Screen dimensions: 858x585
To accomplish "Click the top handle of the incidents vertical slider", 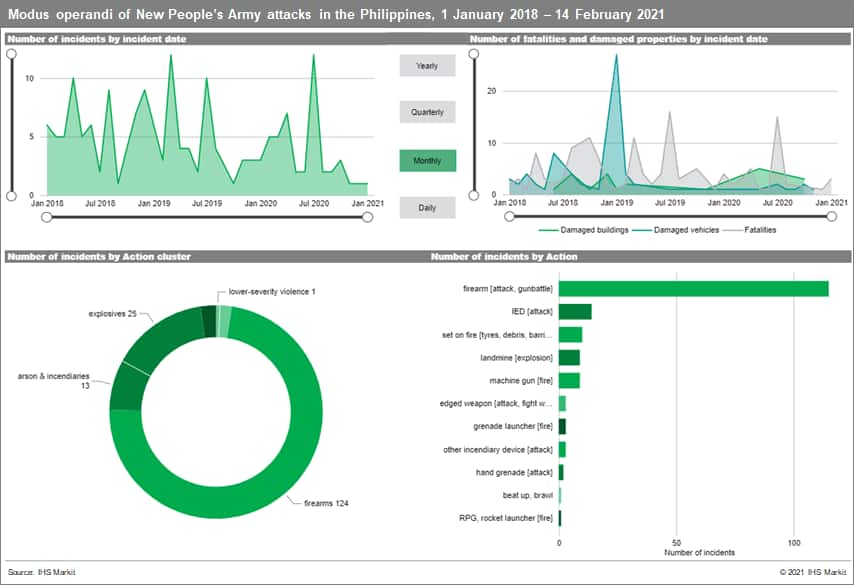I will point(11,55).
